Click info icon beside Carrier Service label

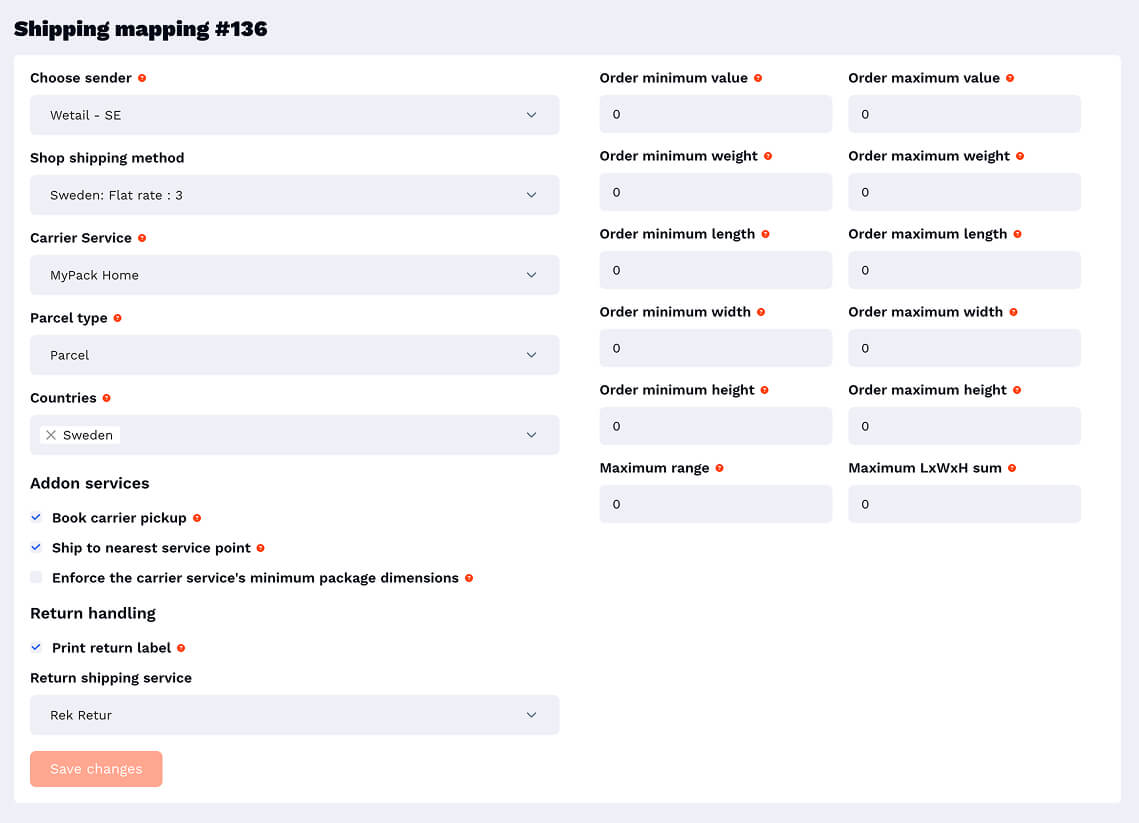tap(142, 238)
